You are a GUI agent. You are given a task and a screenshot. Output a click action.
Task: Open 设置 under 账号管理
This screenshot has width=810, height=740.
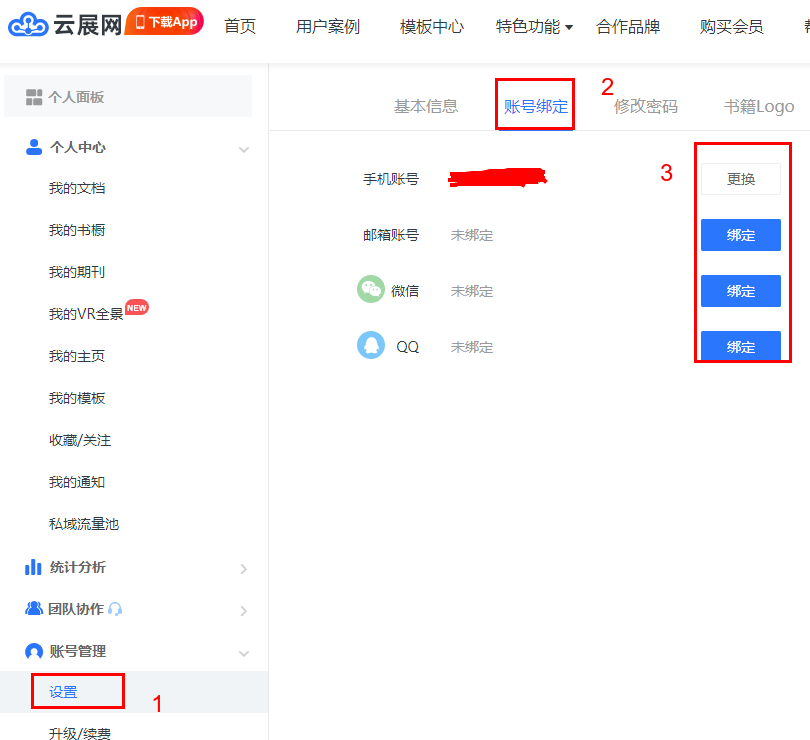63,692
